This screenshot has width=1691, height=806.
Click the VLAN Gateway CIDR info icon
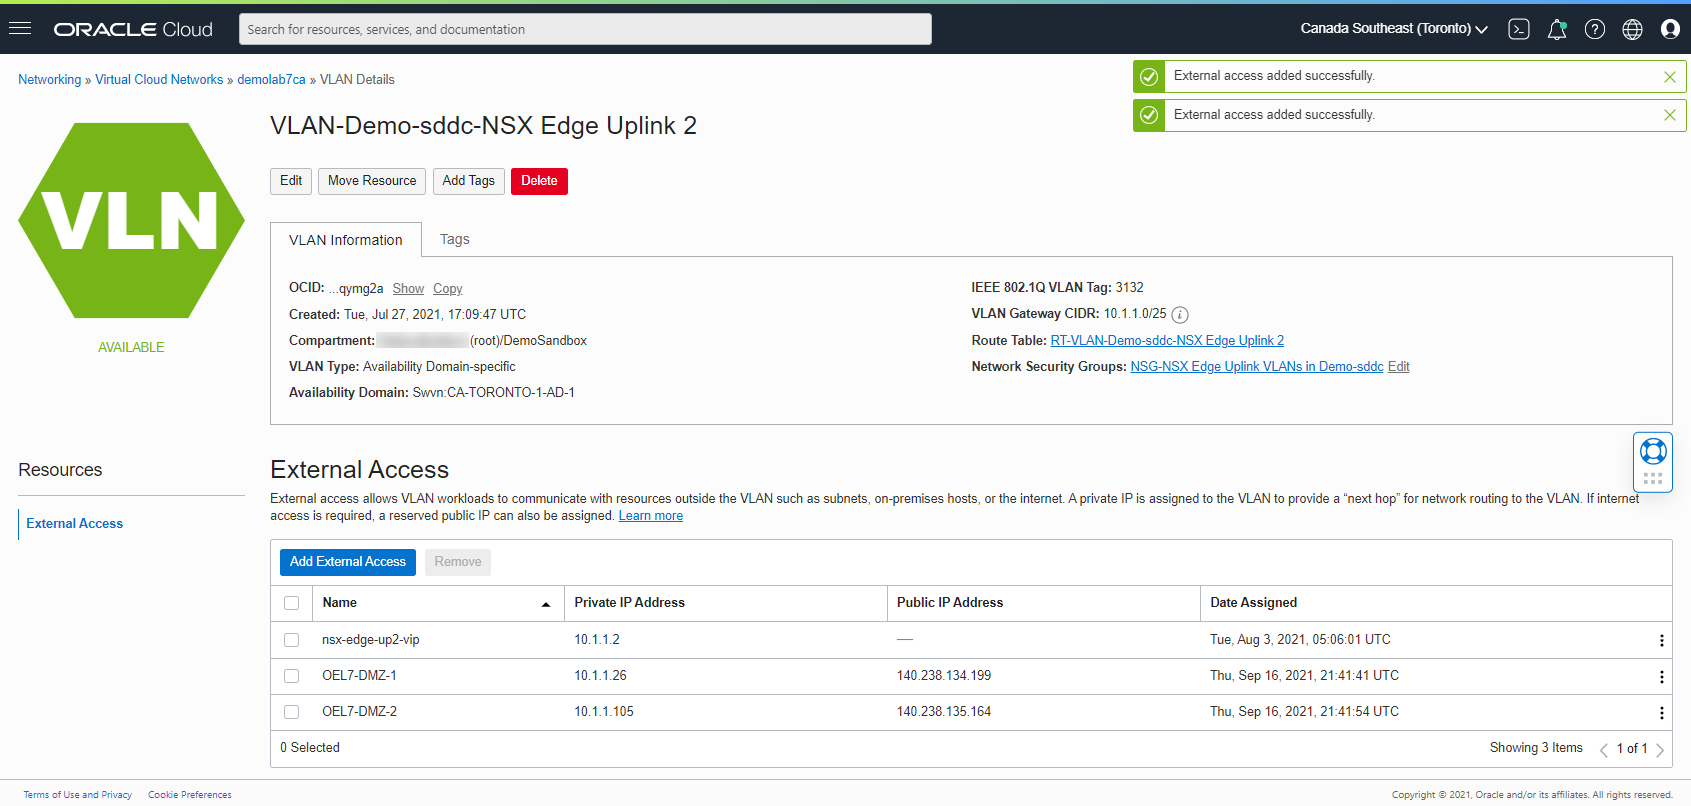coord(1180,315)
